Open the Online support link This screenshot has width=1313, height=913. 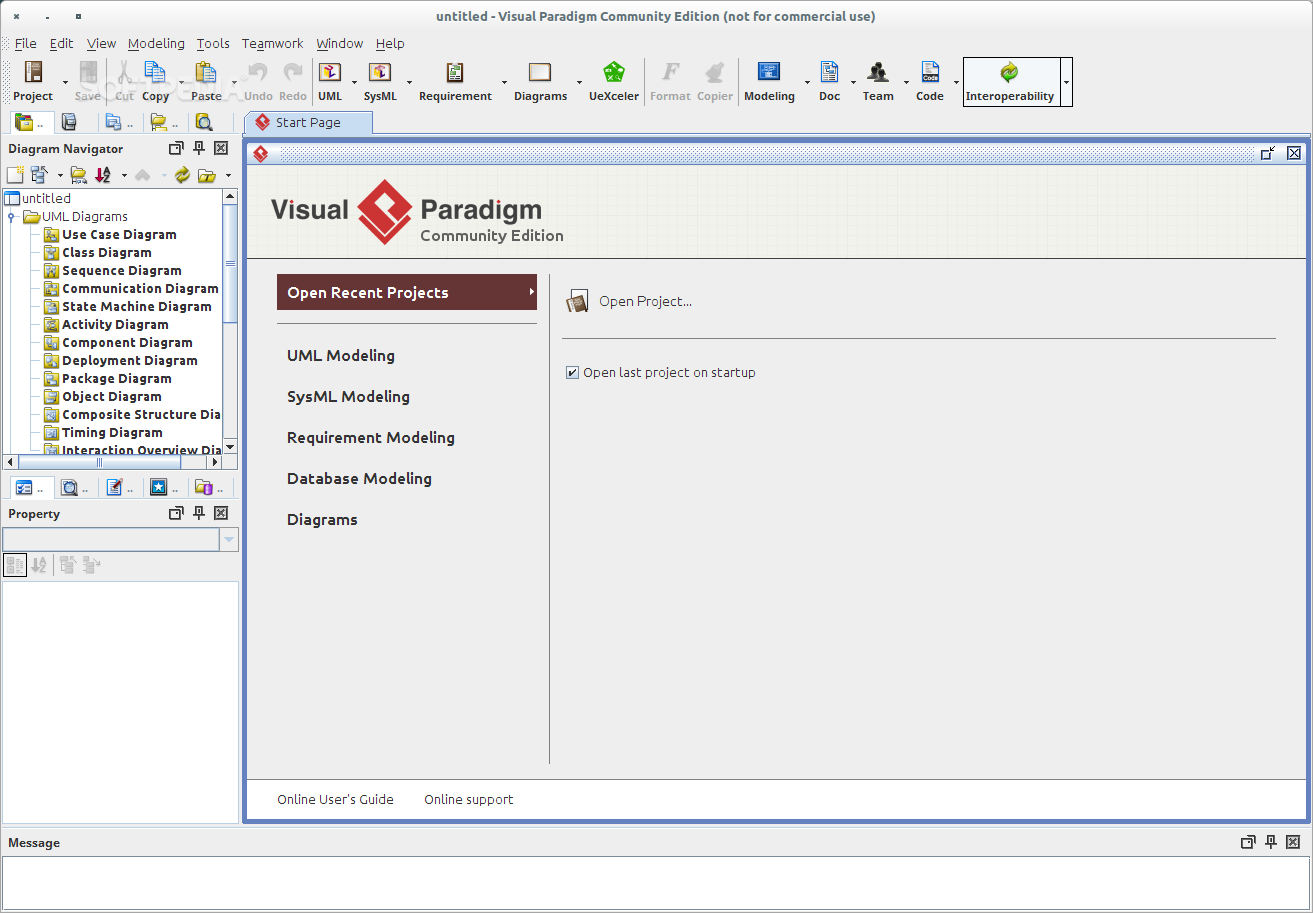coord(468,800)
